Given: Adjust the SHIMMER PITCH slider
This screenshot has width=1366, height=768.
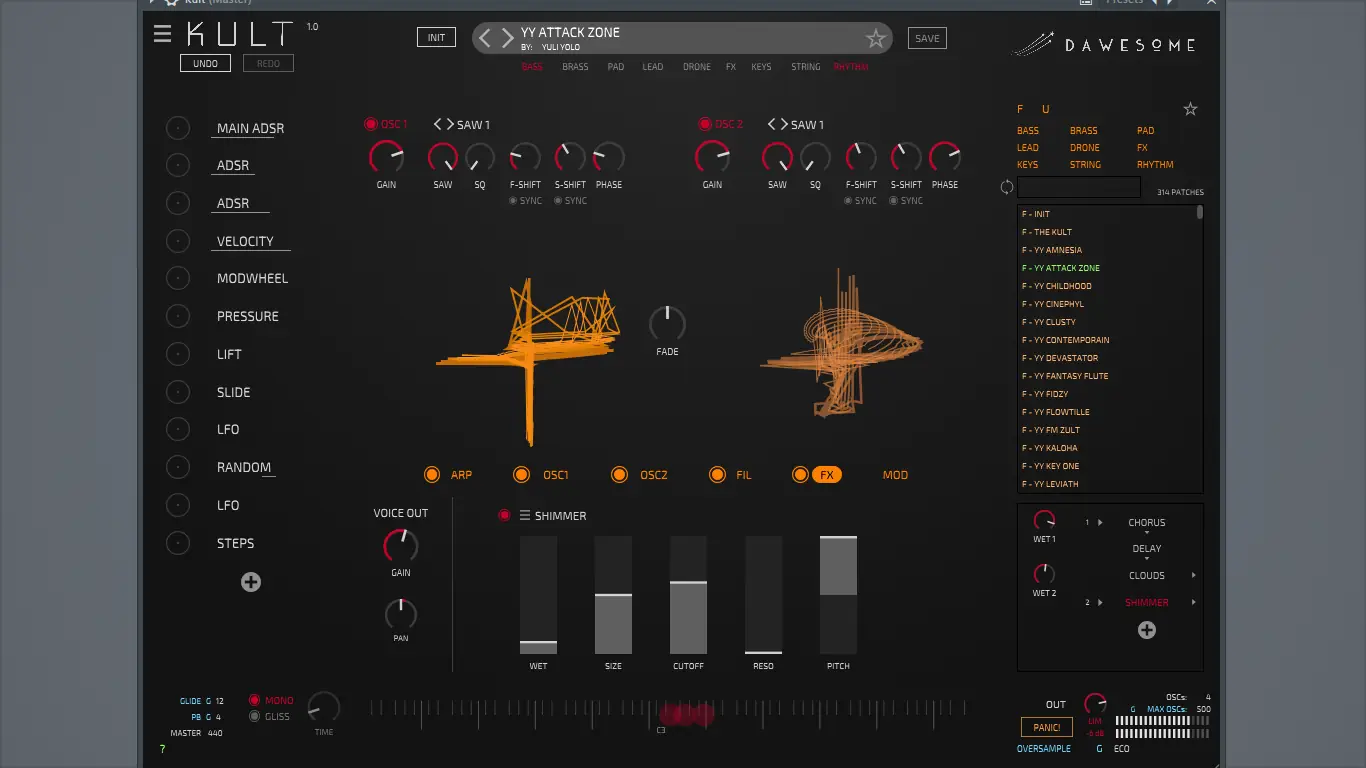Looking at the screenshot, I should click(838, 595).
